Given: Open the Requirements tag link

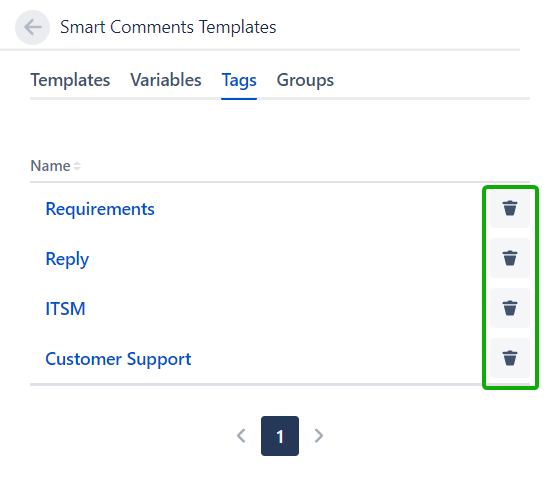Looking at the screenshot, I should pyautogui.click(x=100, y=209).
